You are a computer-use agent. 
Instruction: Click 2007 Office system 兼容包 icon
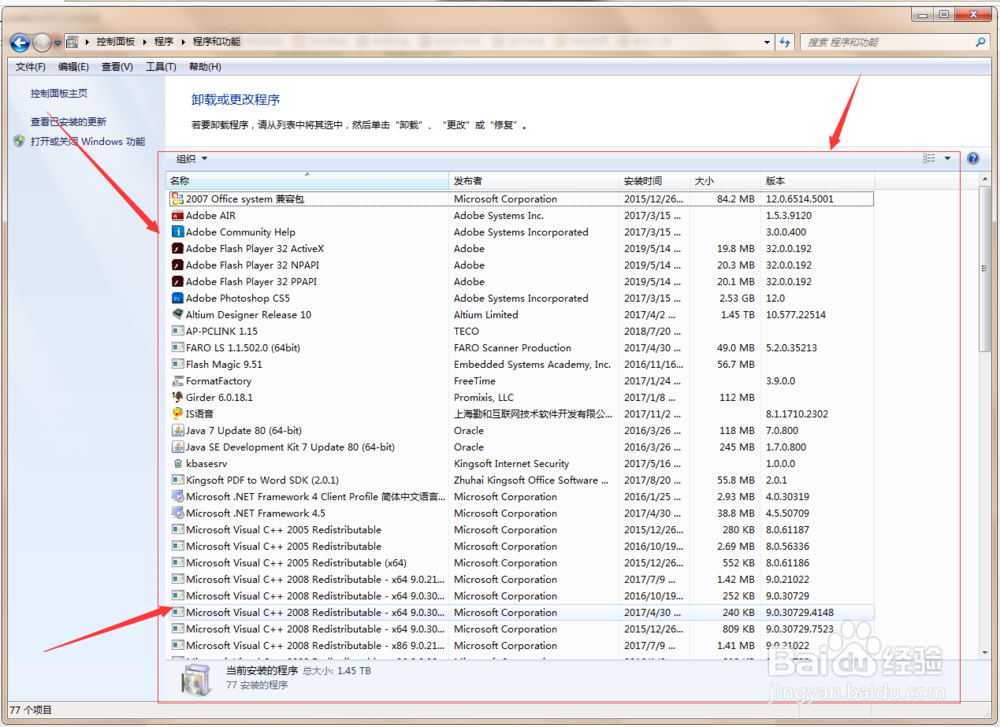point(178,199)
